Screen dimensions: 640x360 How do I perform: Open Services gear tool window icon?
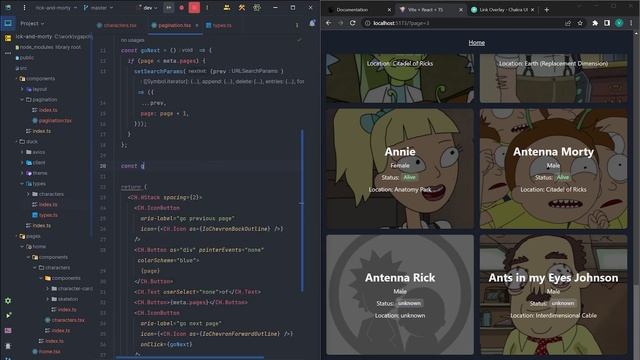[8, 301]
